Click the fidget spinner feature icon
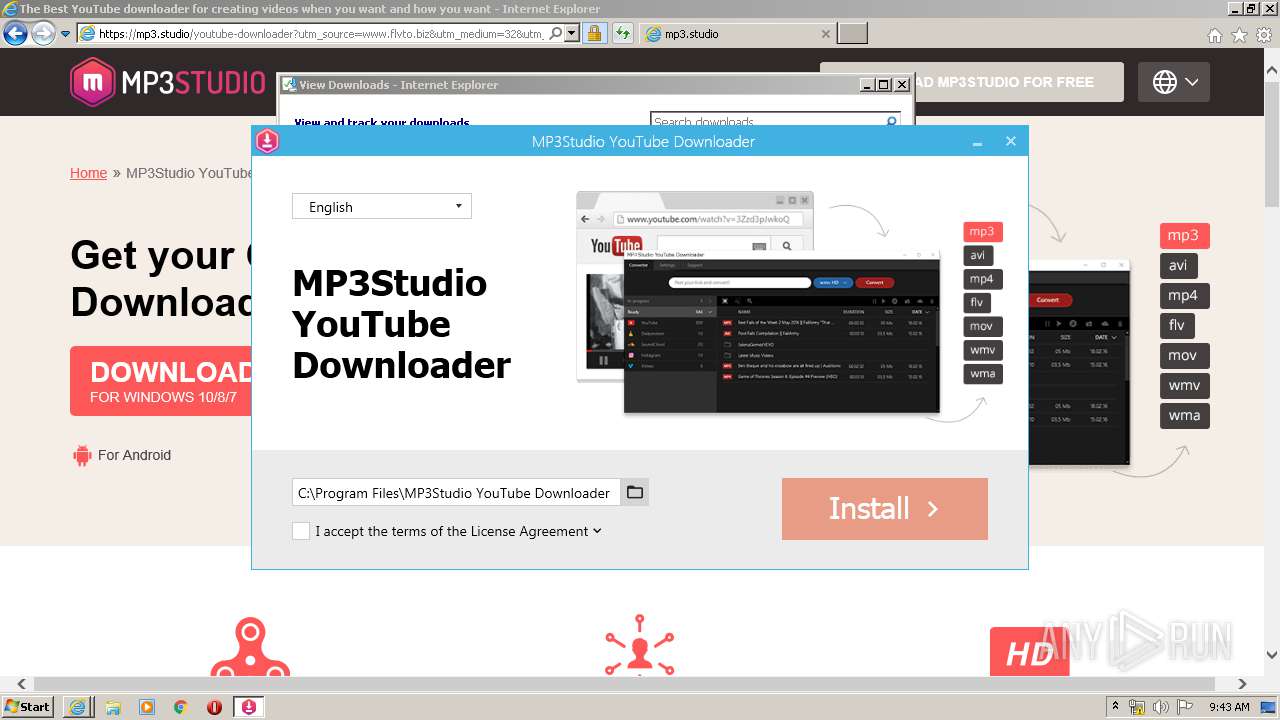The height and width of the screenshot is (720, 1280). (x=250, y=647)
